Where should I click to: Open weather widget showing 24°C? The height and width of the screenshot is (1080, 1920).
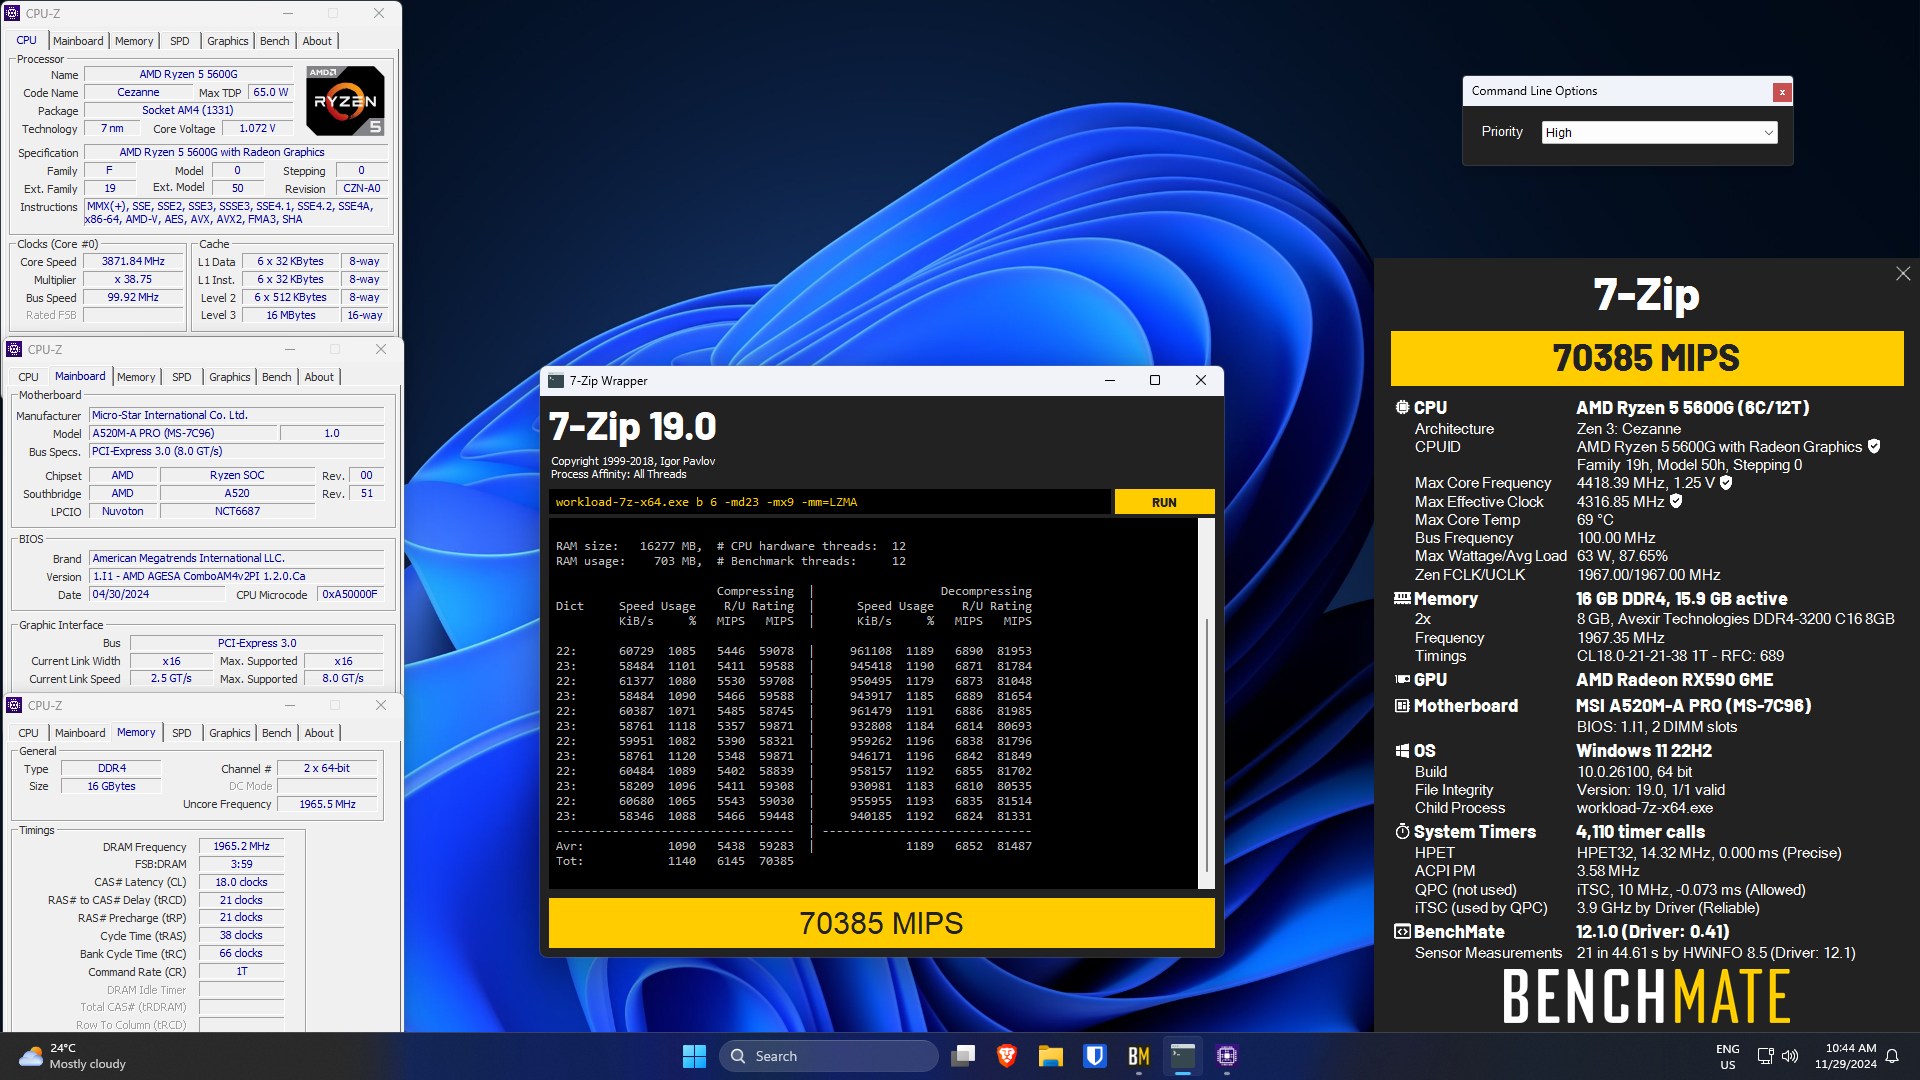coord(73,1056)
